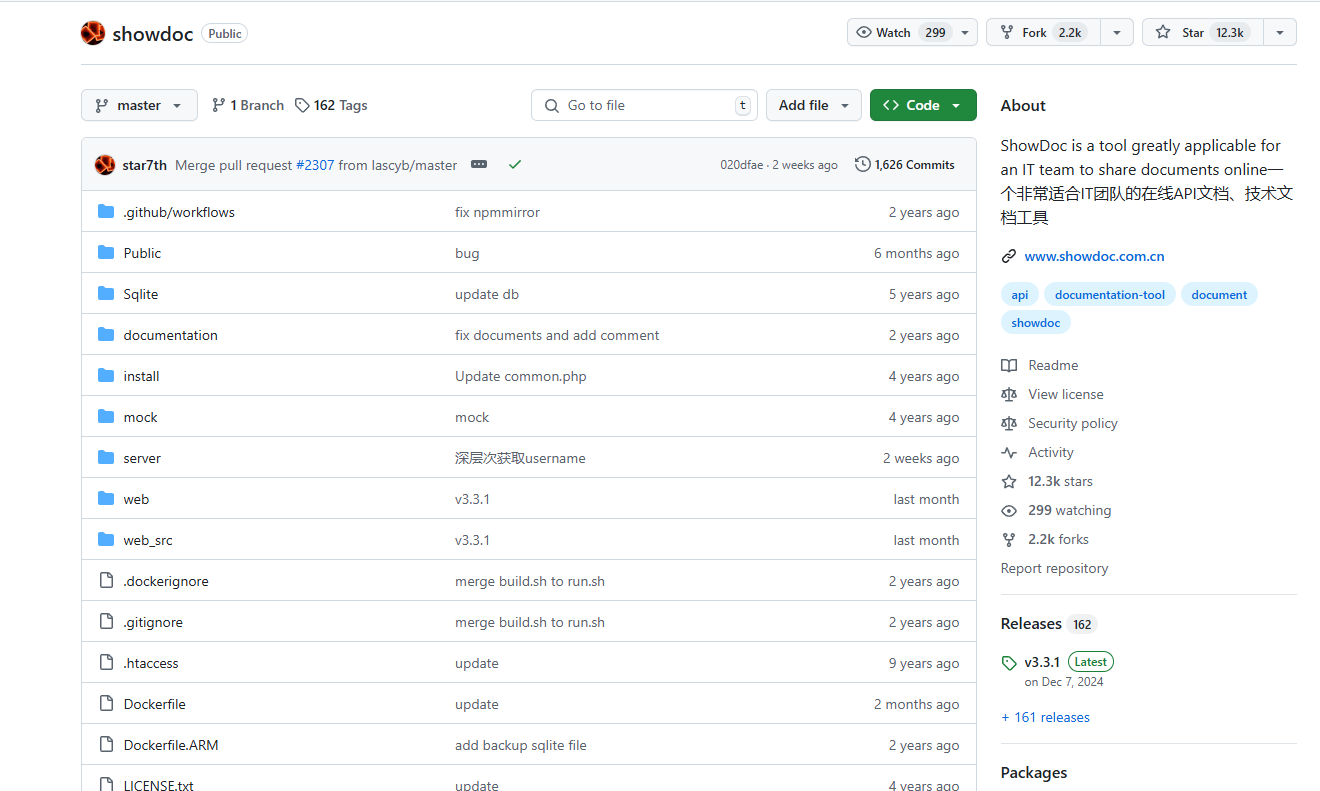1320x791 pixels.
Task: Open the Security policy link
Action: pos(1073,423)
